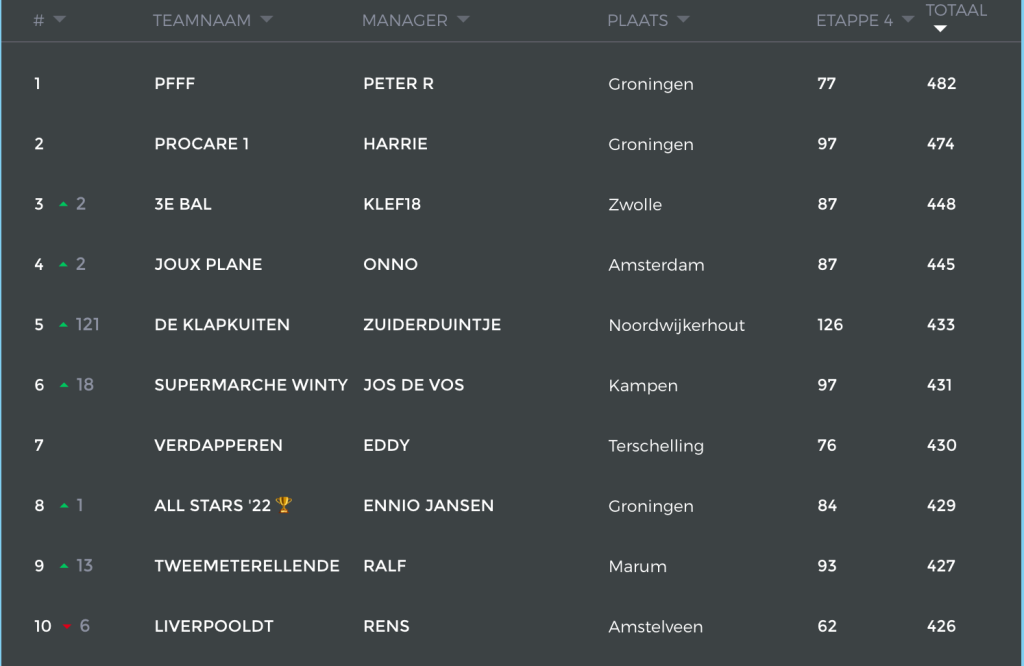This screenshot has height=666, width=1024.
Task: Select the VERDAPPEREN team row
Action: tap(512, 445)
